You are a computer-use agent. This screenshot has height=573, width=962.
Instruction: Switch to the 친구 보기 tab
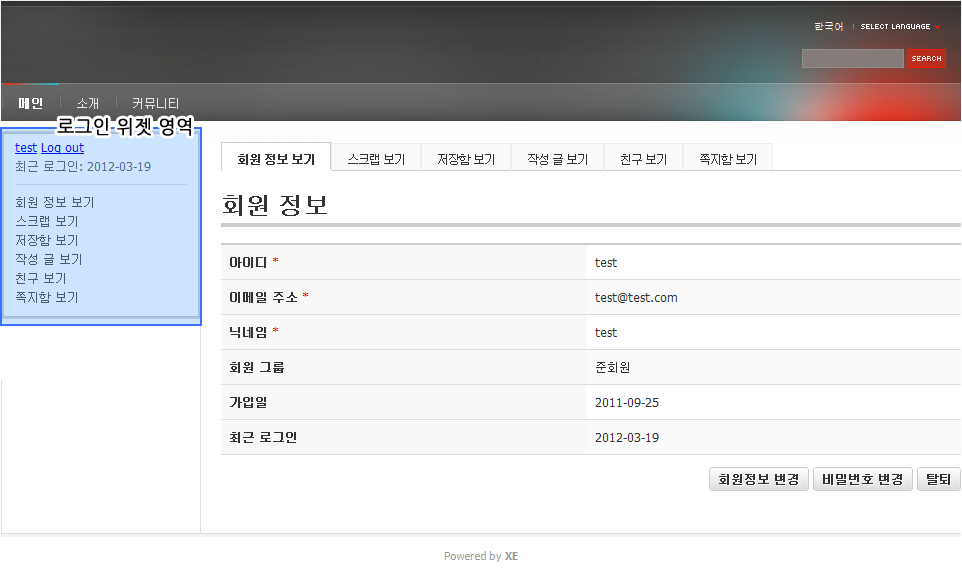[643, 159]
